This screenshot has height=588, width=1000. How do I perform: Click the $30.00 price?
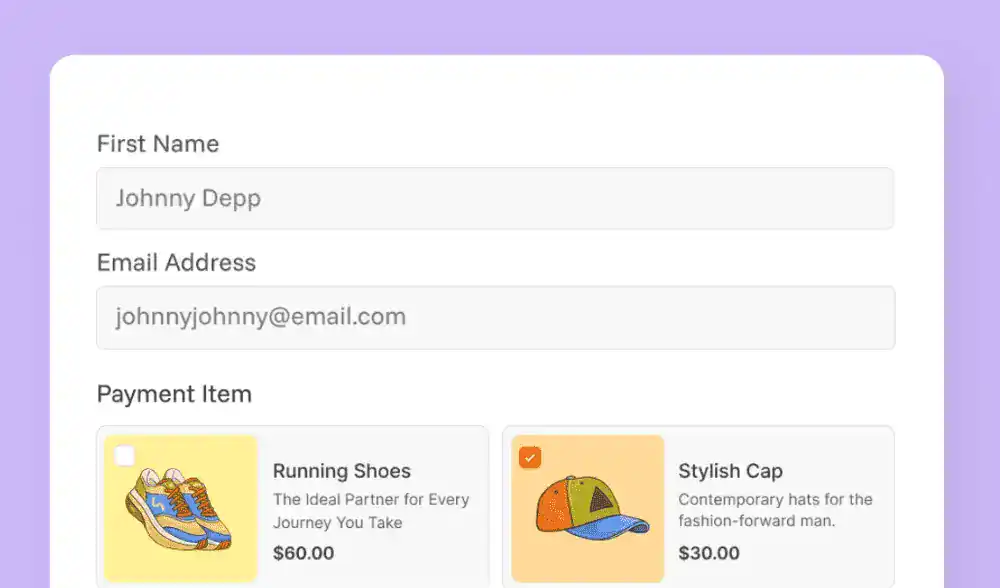(x=709, y=553)
